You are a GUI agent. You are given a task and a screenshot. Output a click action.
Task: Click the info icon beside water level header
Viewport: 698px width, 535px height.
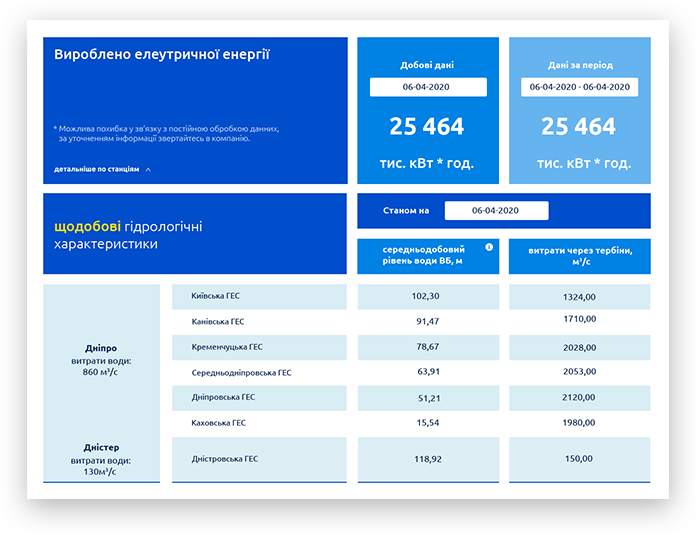[x=489, y=247]
